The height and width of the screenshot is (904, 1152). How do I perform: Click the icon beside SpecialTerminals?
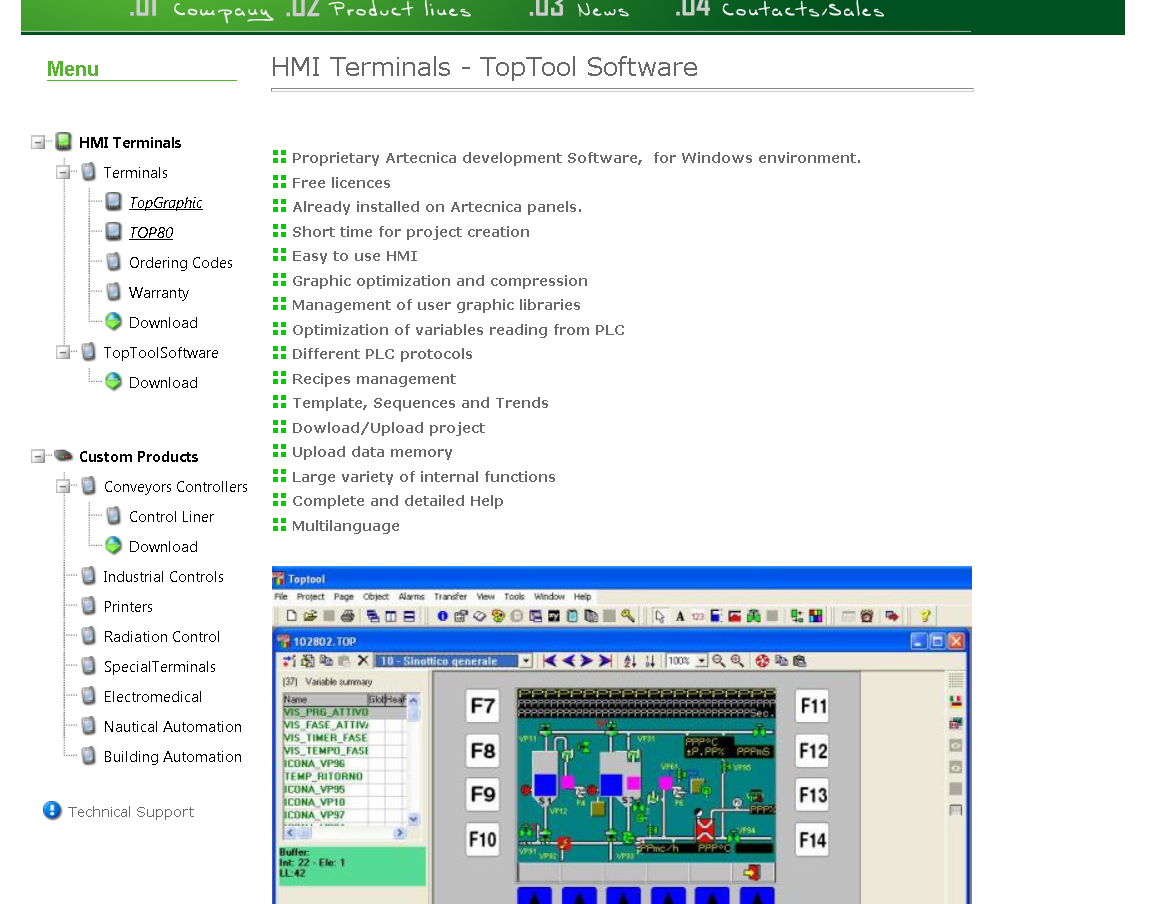[89, 666]
